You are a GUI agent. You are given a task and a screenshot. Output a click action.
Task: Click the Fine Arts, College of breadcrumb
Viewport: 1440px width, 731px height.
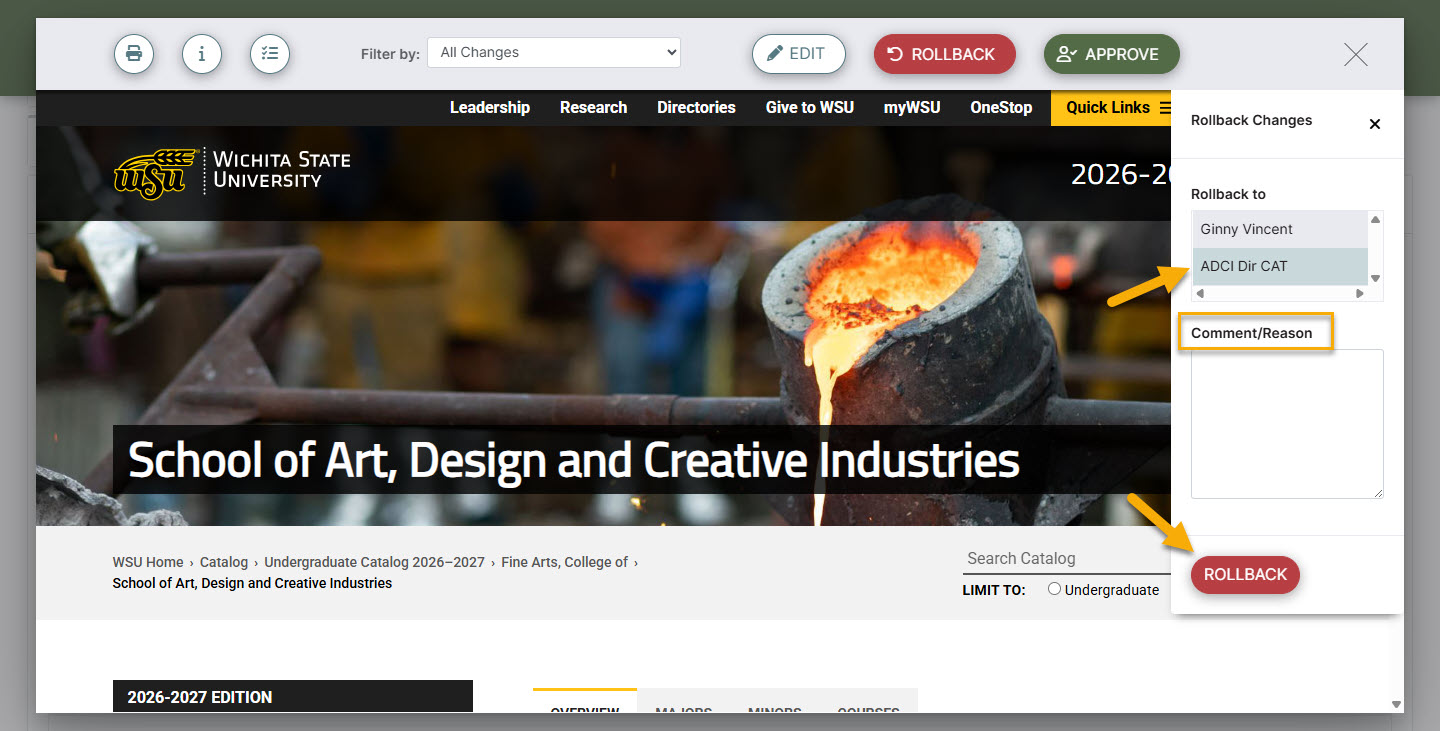[x=565, y=562]
